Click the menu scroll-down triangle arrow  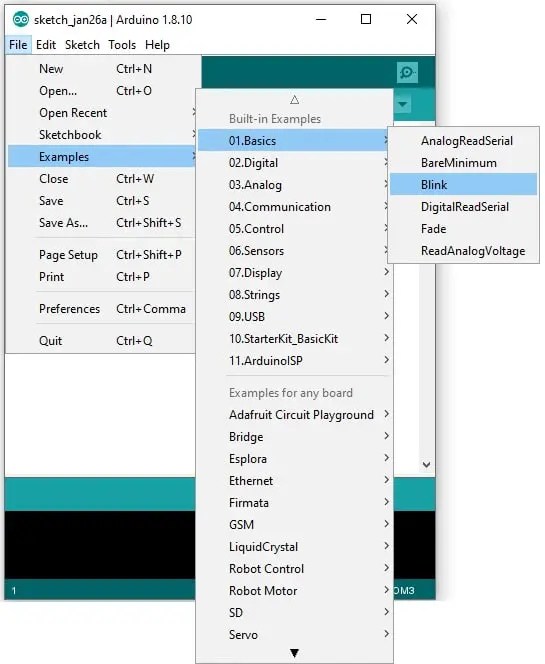[x=294, y=653]
